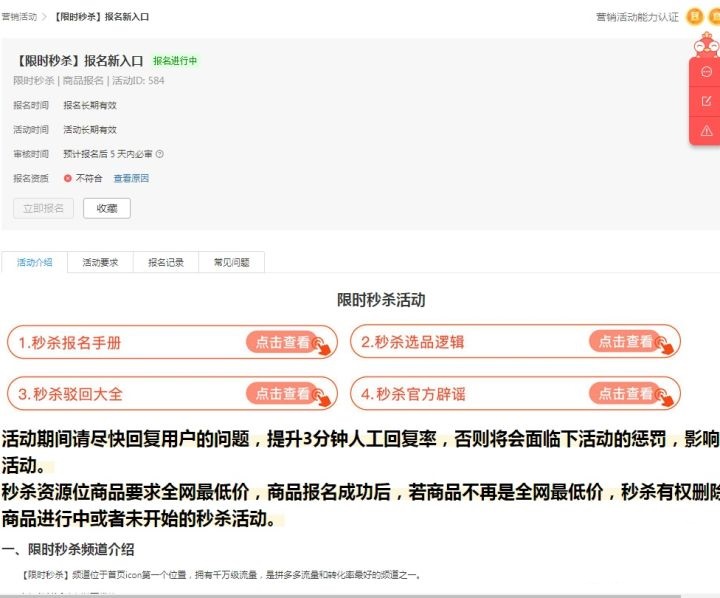
Task: Switch to the 活动要求 tab
Action: click(x=100, y=262)
